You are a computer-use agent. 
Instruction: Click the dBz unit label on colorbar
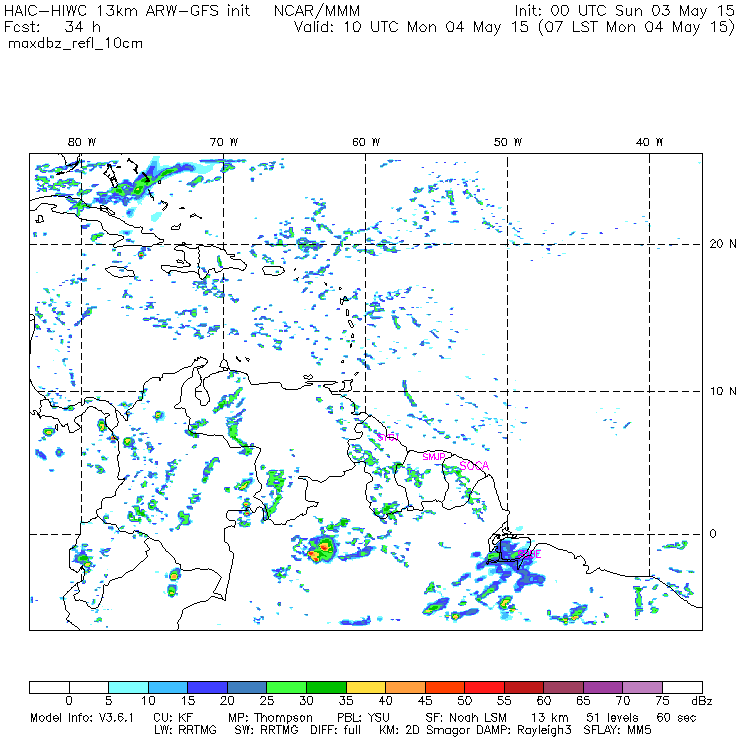[701, 701]
